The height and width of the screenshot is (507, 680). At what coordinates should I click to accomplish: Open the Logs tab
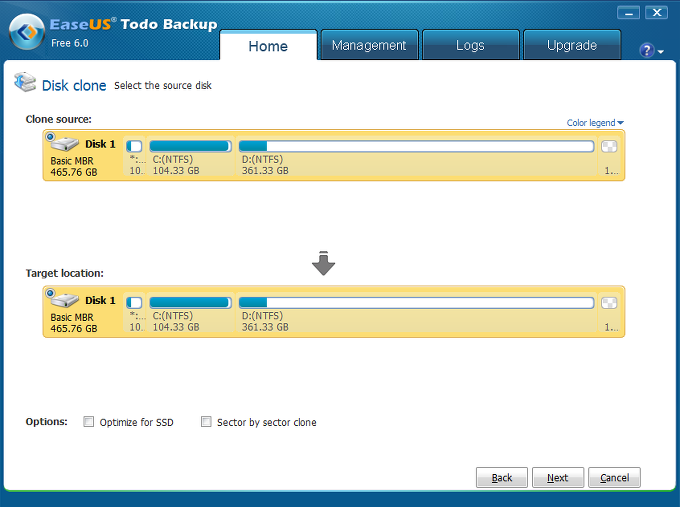[471, 45]
